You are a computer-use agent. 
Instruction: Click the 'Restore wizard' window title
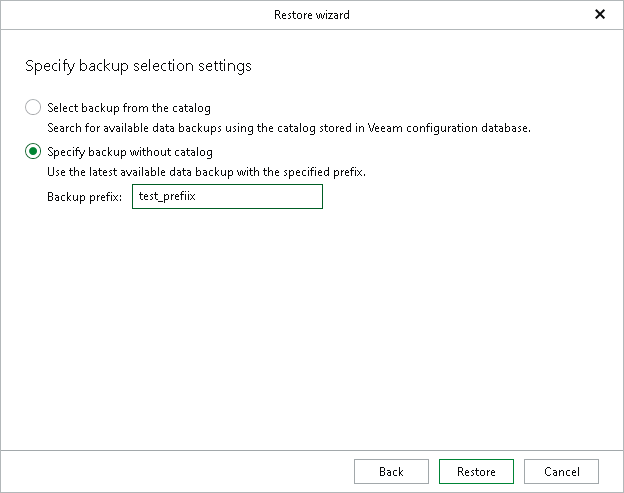(x=311, y=15)
